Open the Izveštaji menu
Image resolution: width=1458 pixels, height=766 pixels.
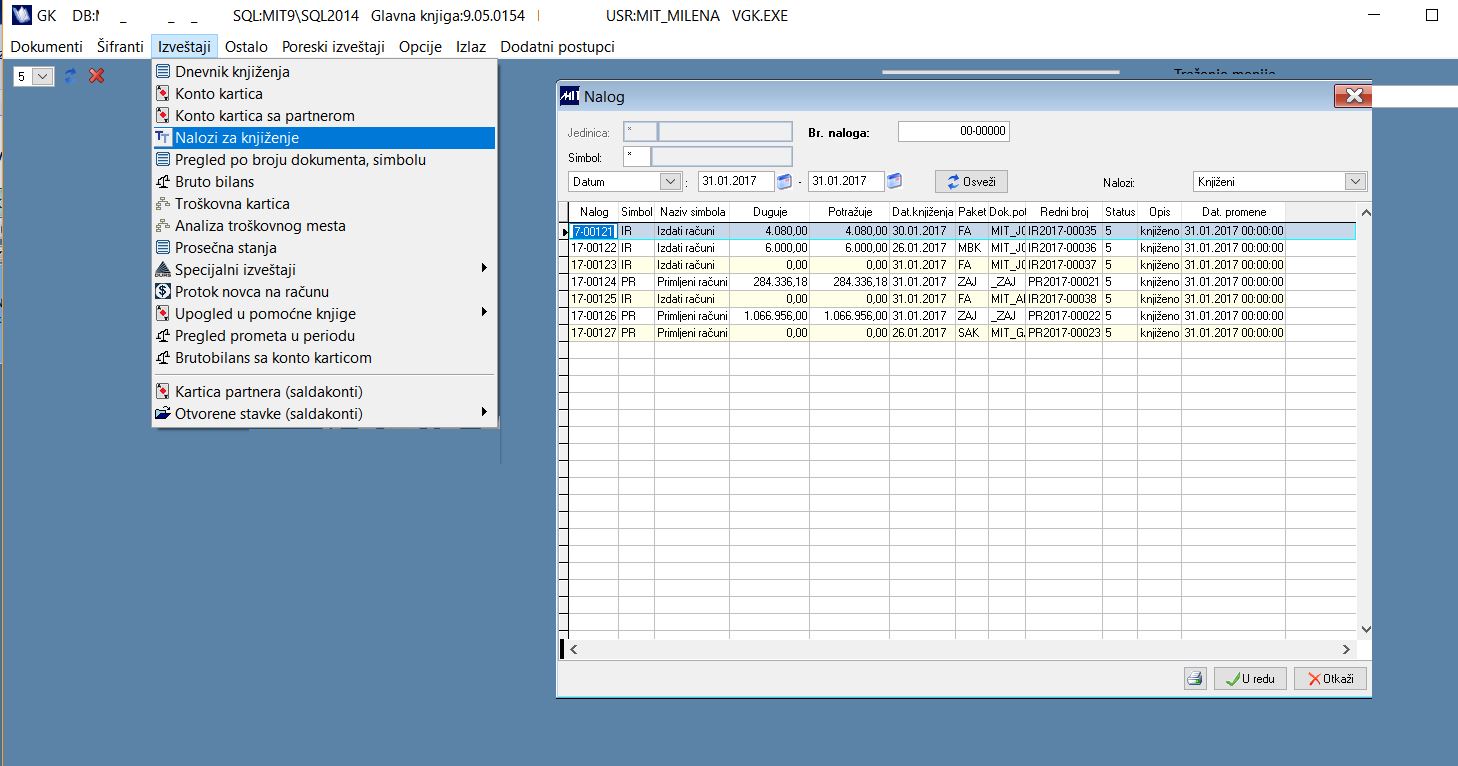tap(184, 47)
